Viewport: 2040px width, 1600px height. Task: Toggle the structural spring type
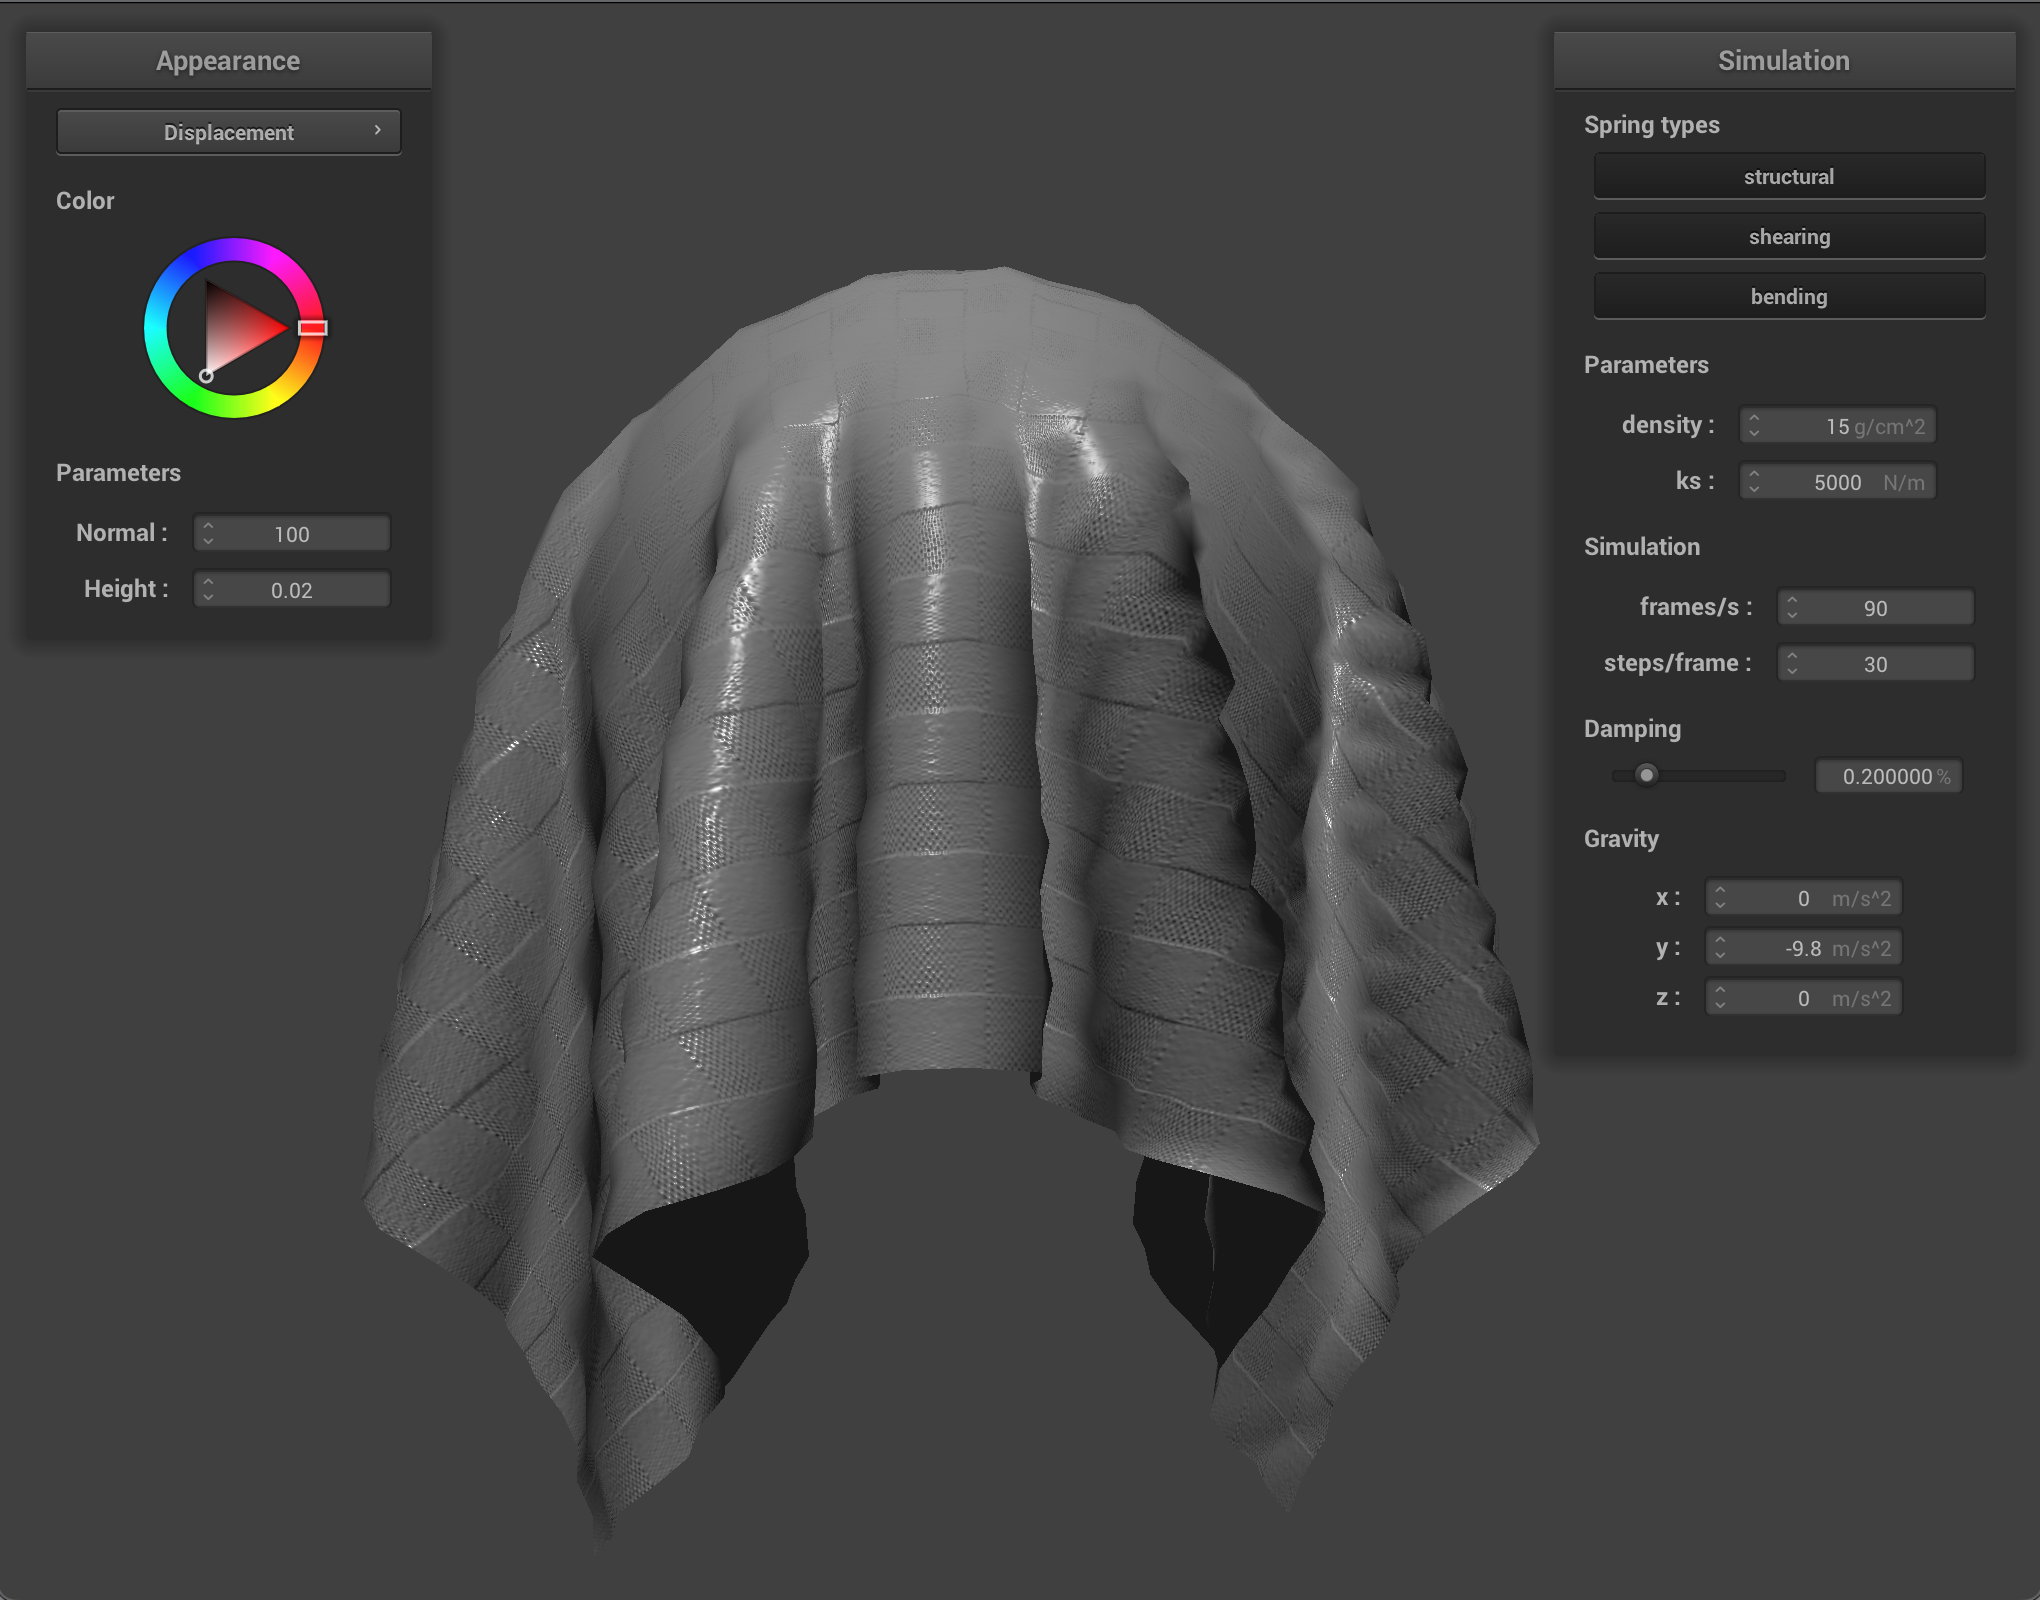[1789, 177]
